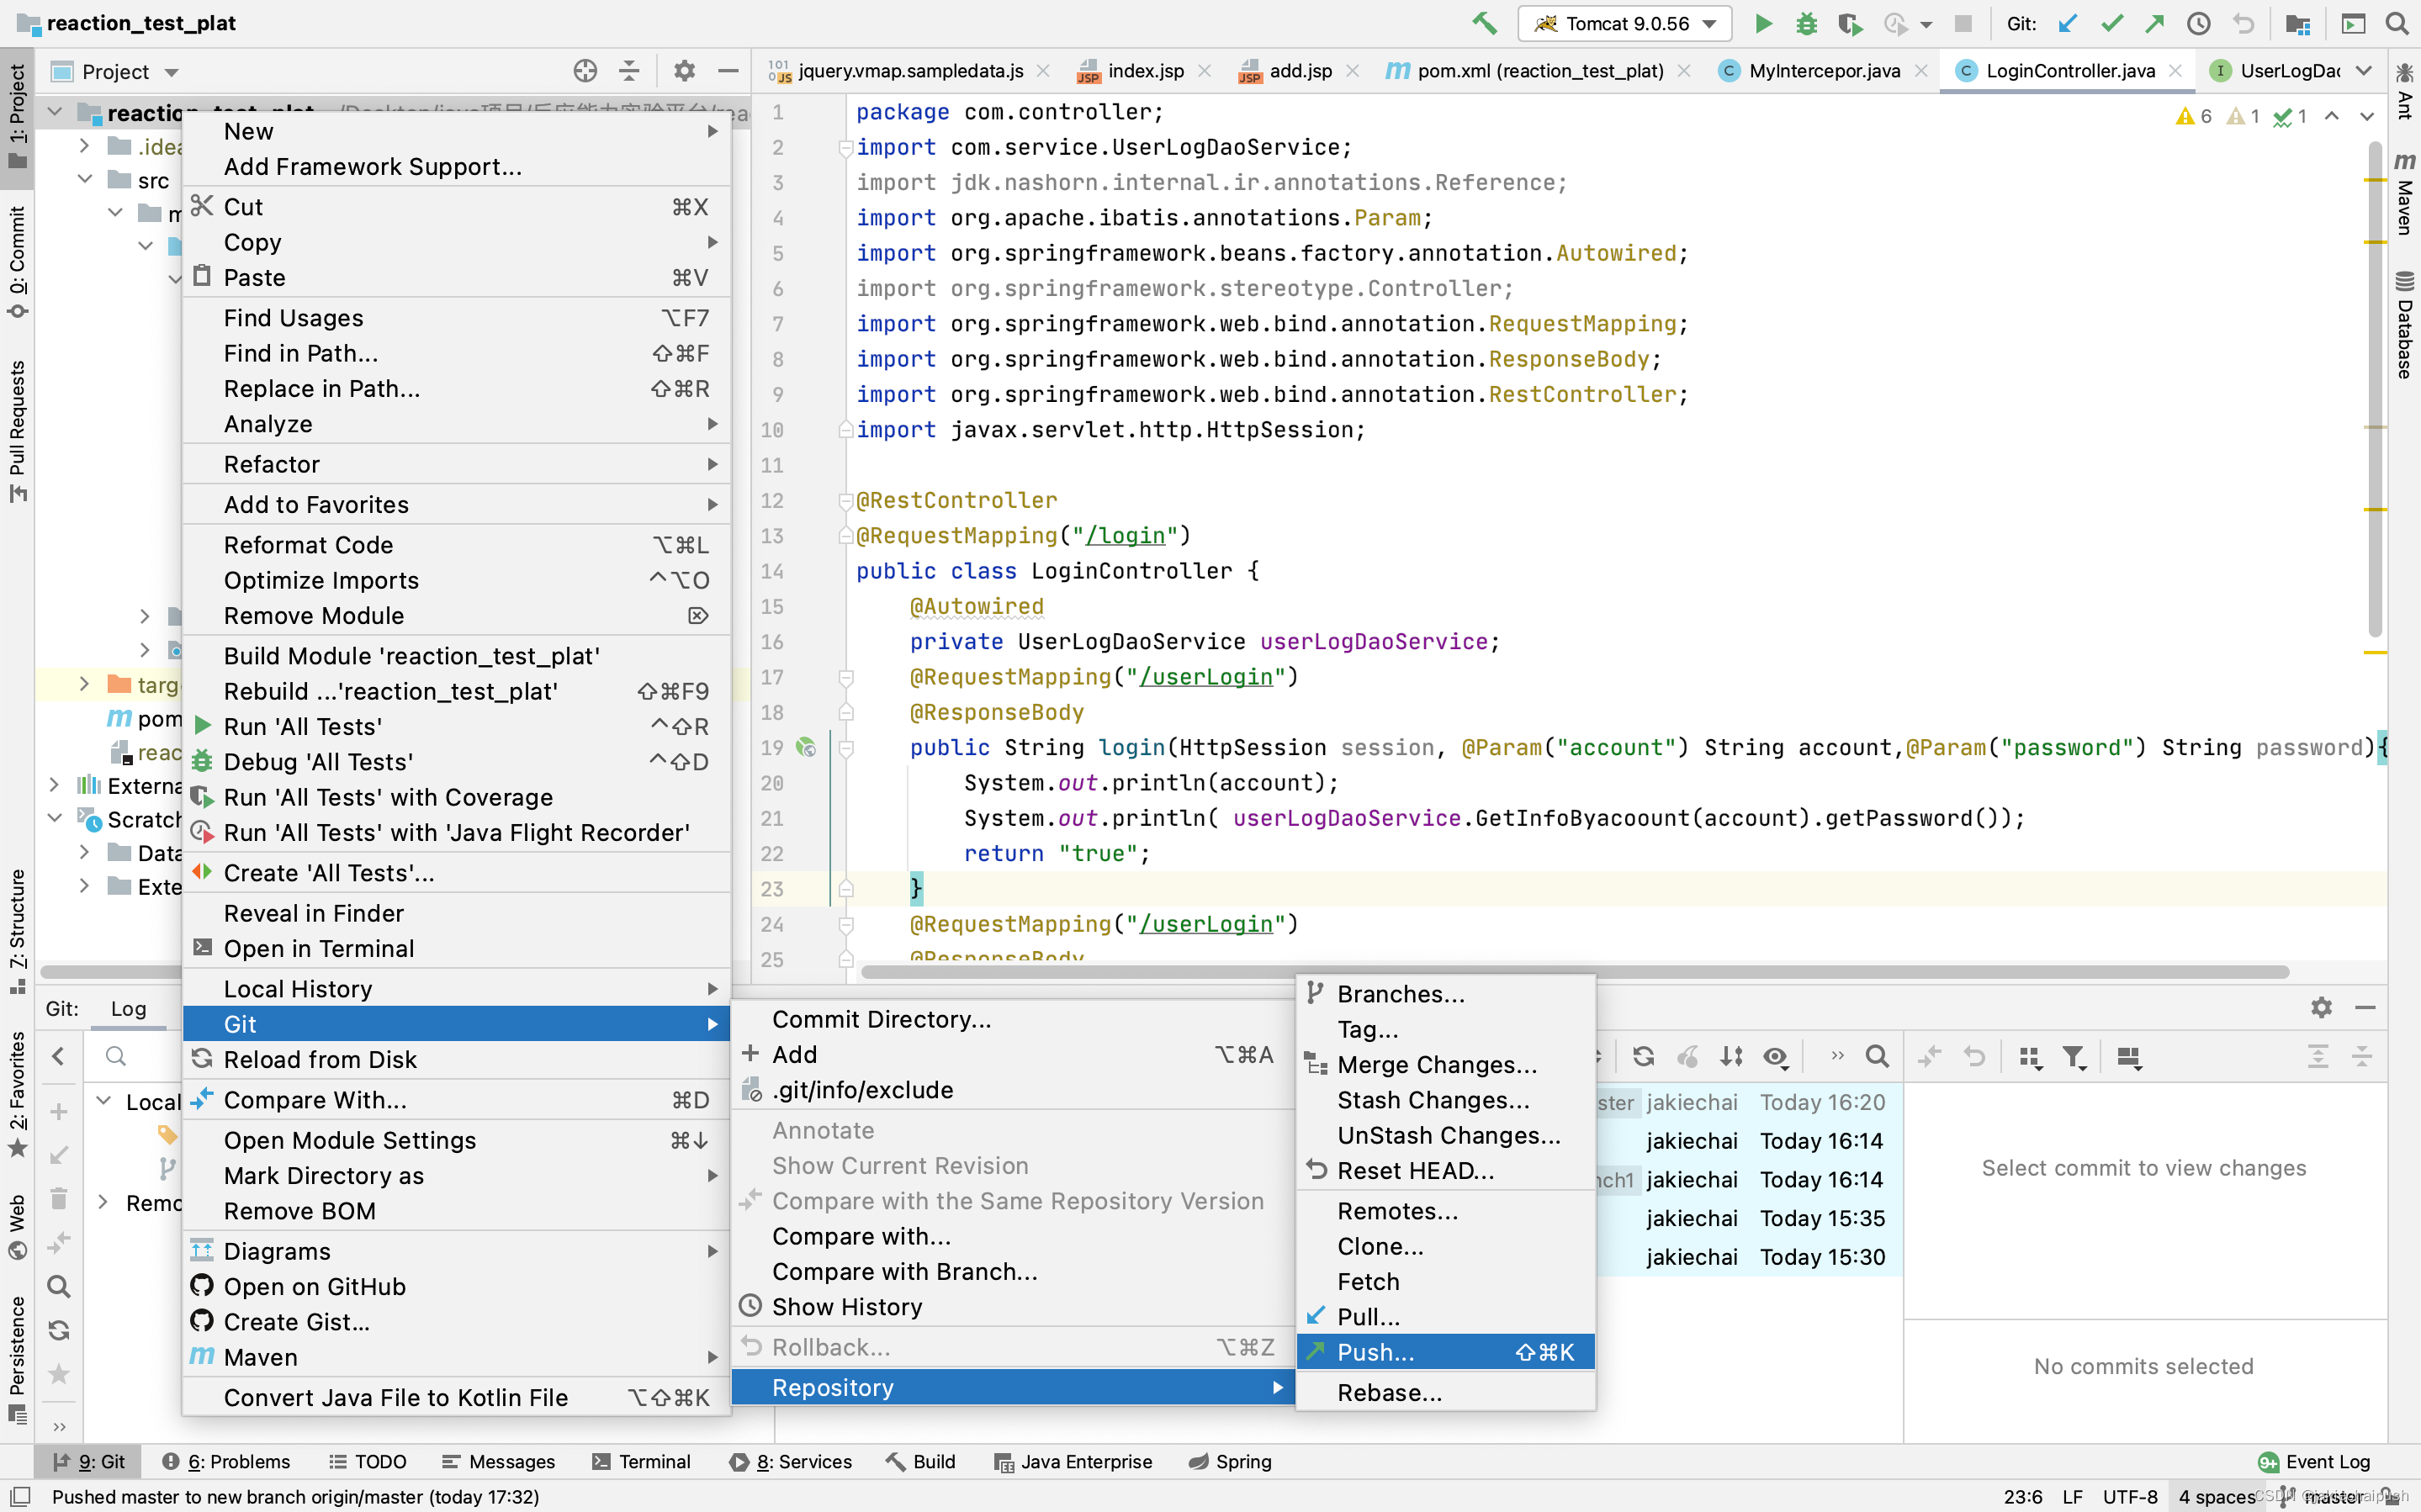
Task: Expand the Tomcat 9.0.56 server dropdown
Action: tap(1712, 24)
